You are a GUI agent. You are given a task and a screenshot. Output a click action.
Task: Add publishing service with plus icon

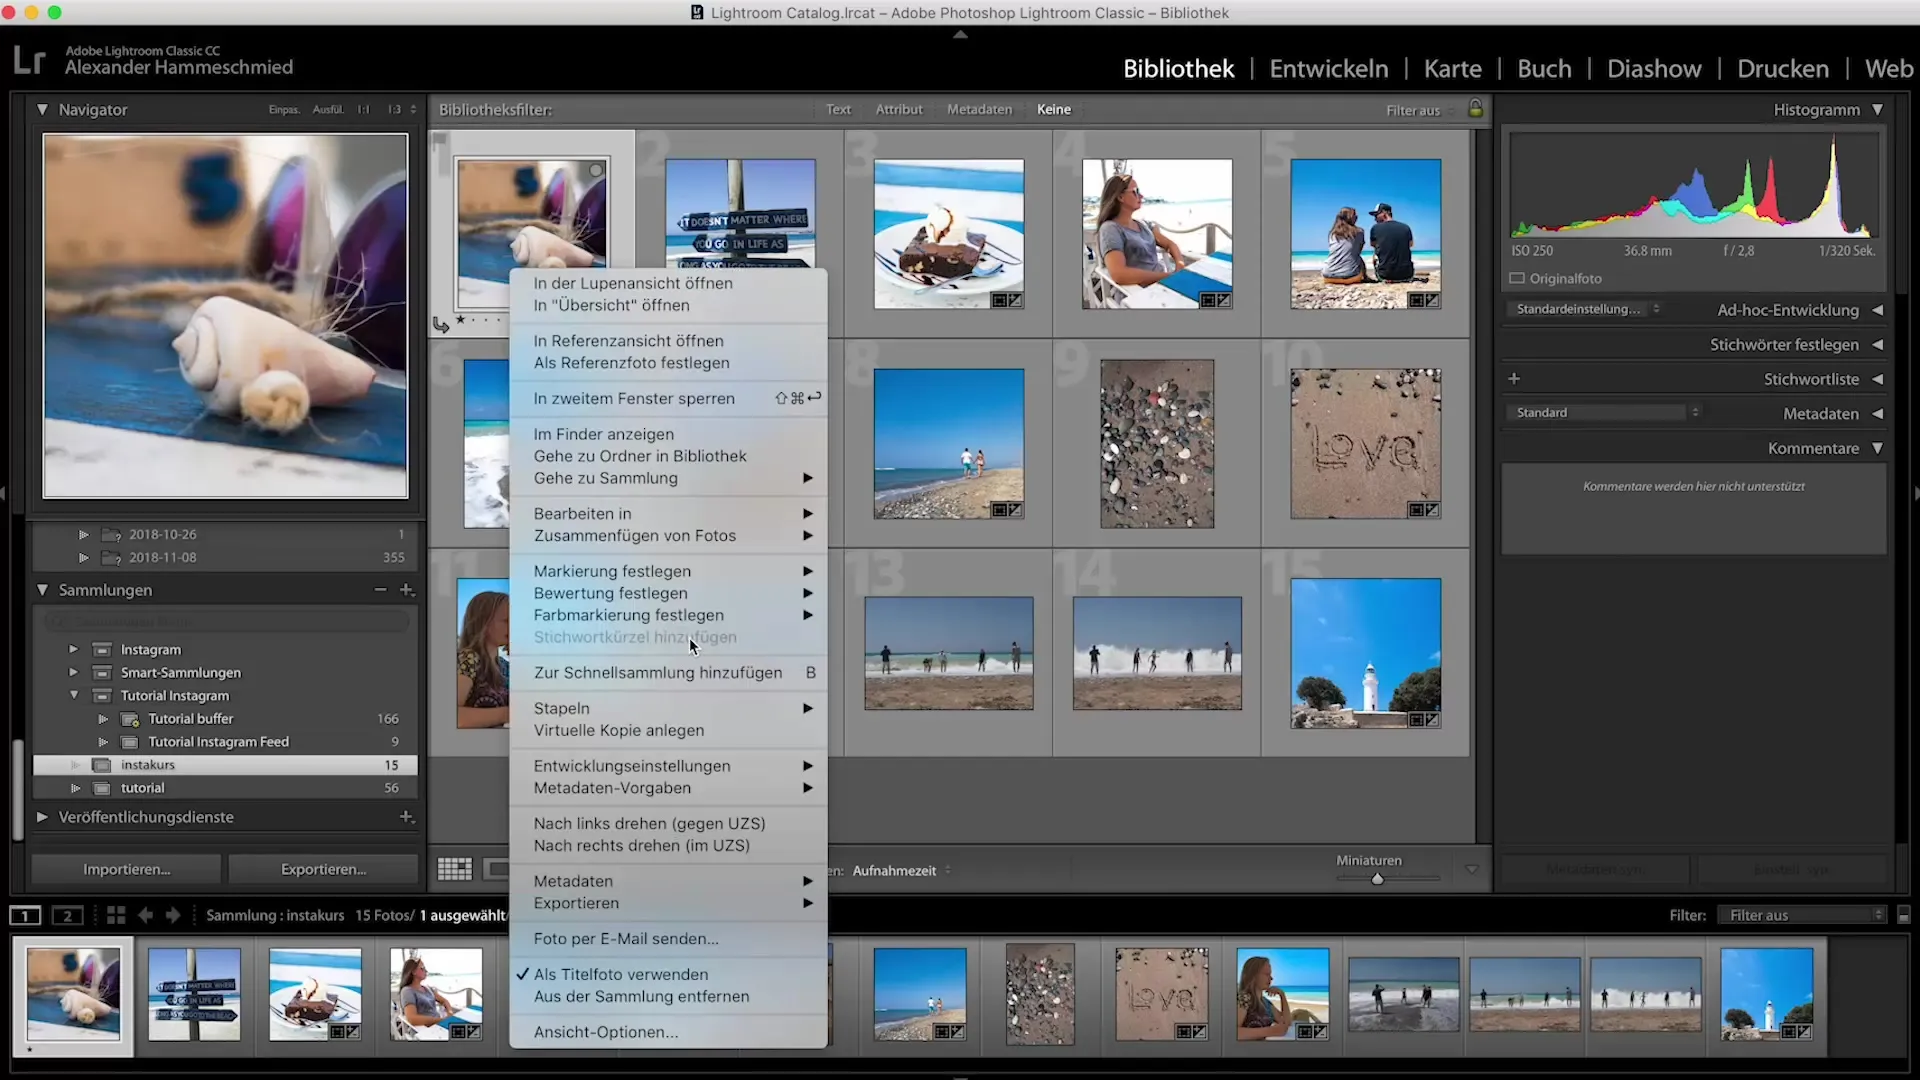coord(407,817)
